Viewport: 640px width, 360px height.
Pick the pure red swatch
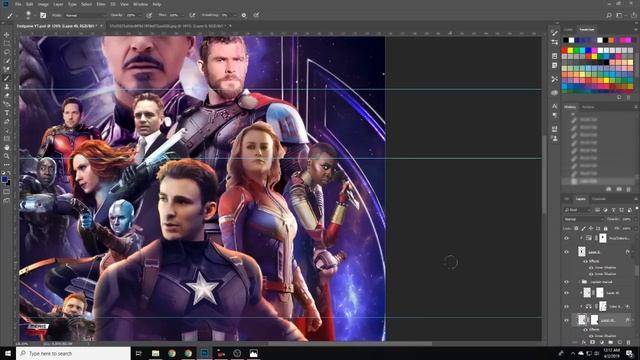(x=565, y=50)
